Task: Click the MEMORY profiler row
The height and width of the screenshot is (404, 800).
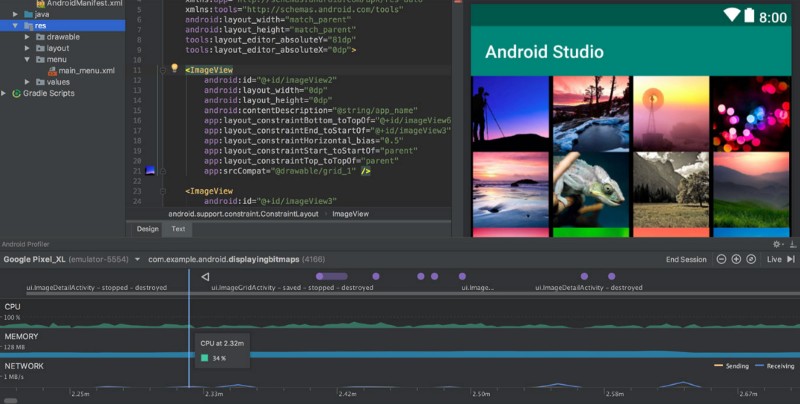Action: point(400,343)
